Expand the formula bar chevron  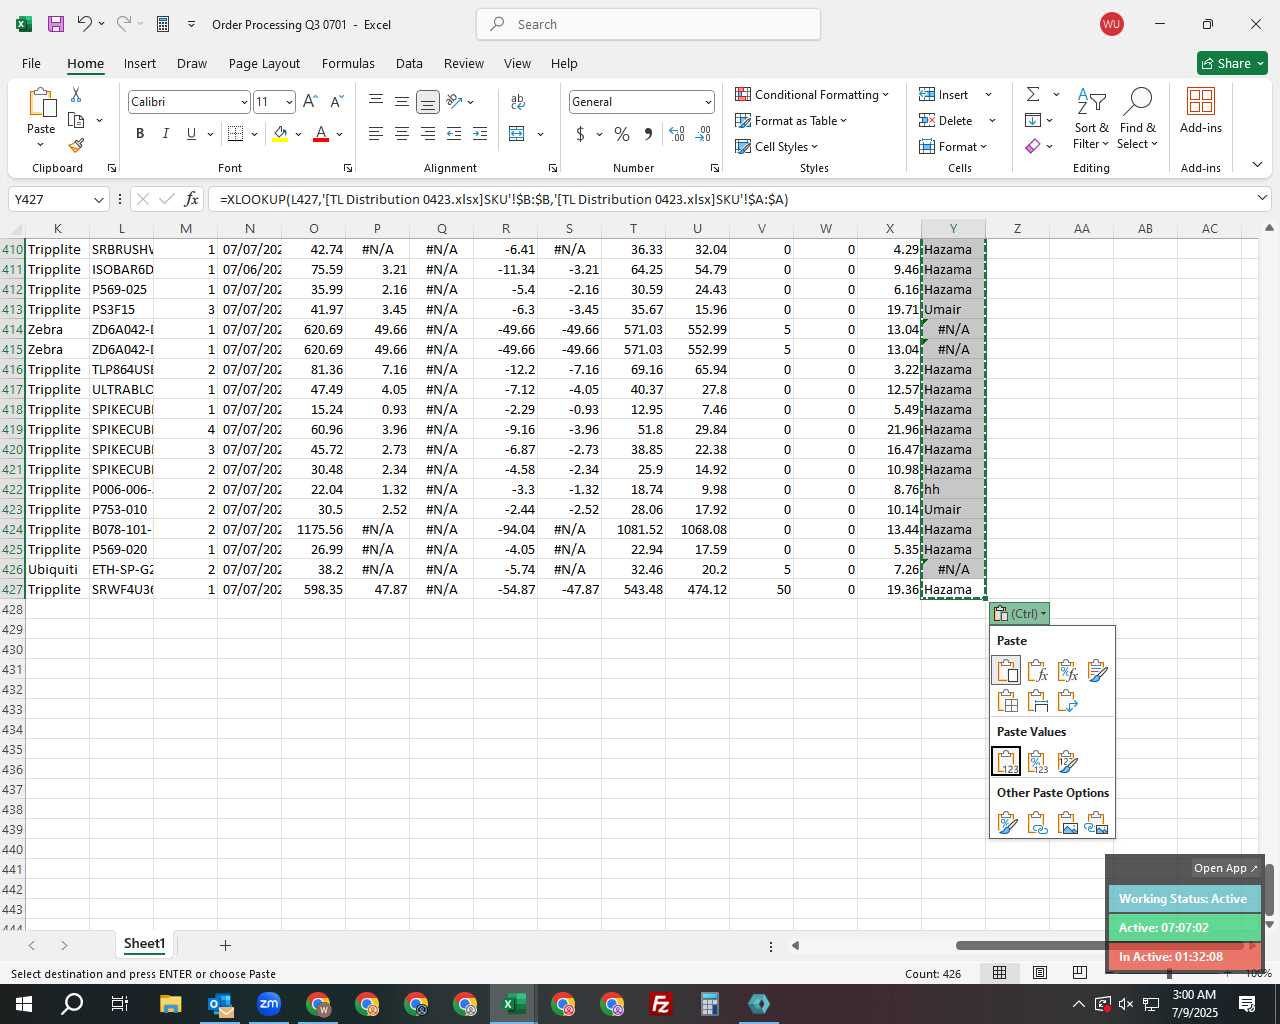pyautogui.click(x=1261, y=198)
